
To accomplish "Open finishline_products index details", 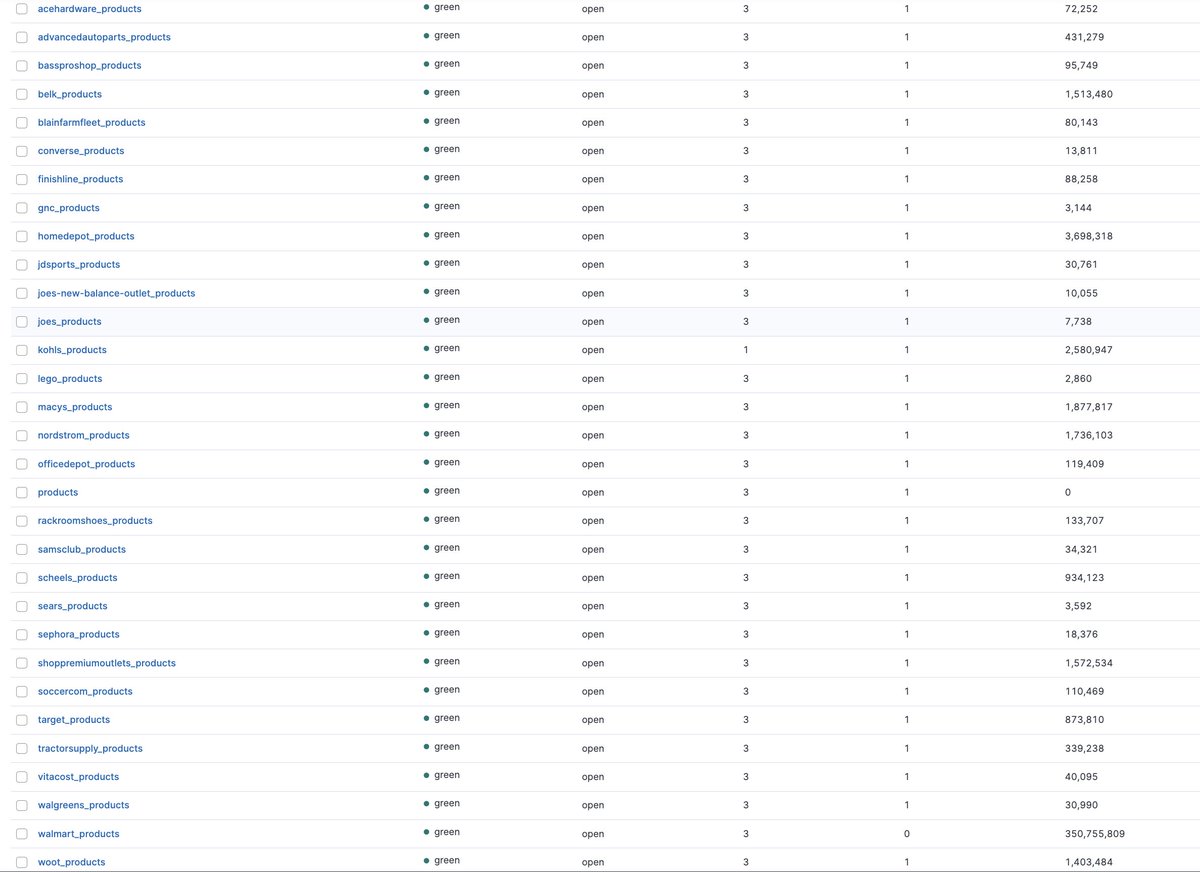I will point(80,179).
